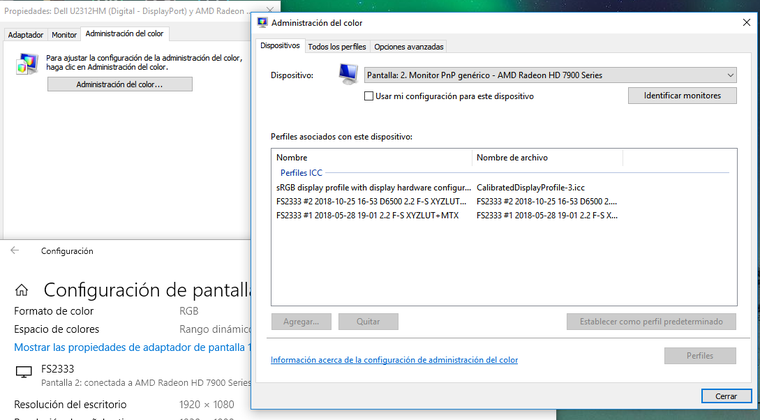
Task: Click Establecer como perfil predeterminado button
Action: 651,322
